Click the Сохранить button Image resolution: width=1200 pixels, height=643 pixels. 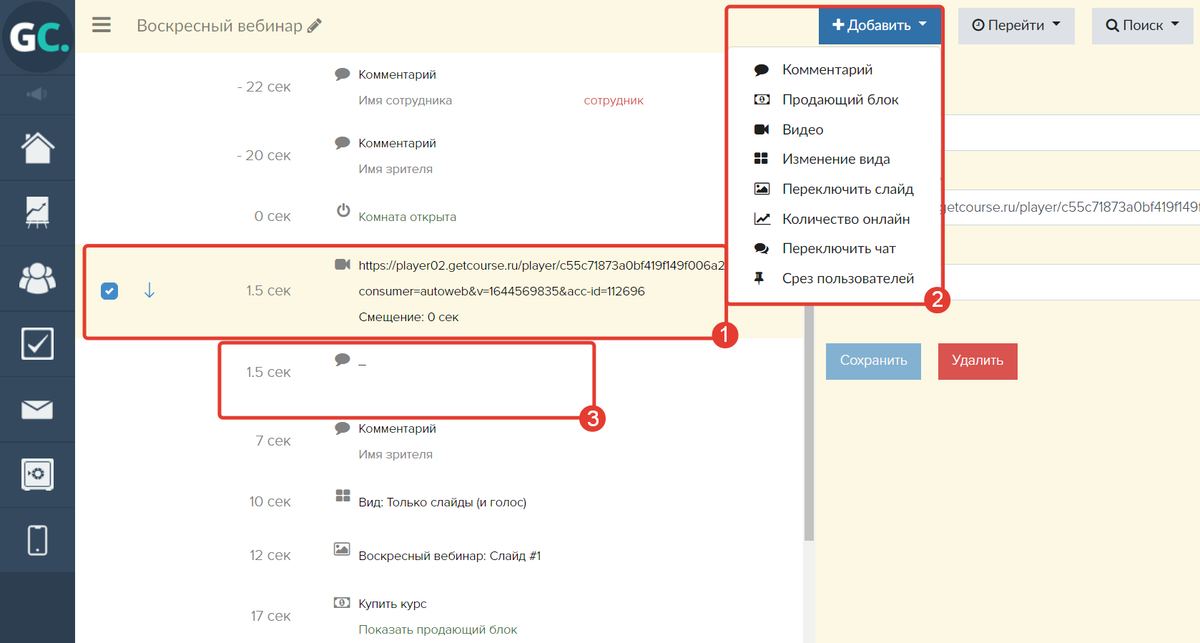coord(873,361)
